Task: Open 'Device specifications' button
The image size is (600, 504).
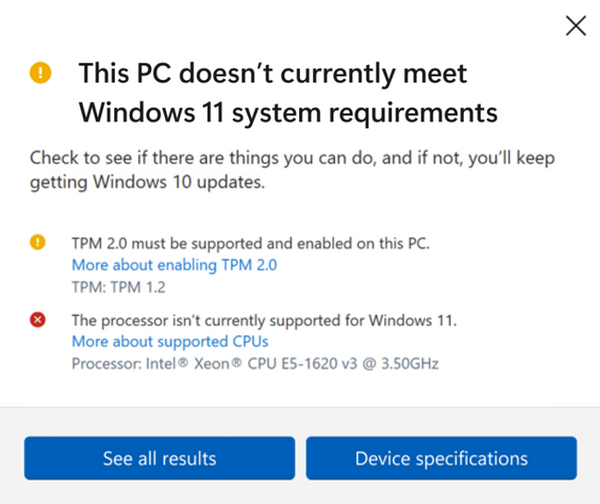Action: tap(441, 459)
